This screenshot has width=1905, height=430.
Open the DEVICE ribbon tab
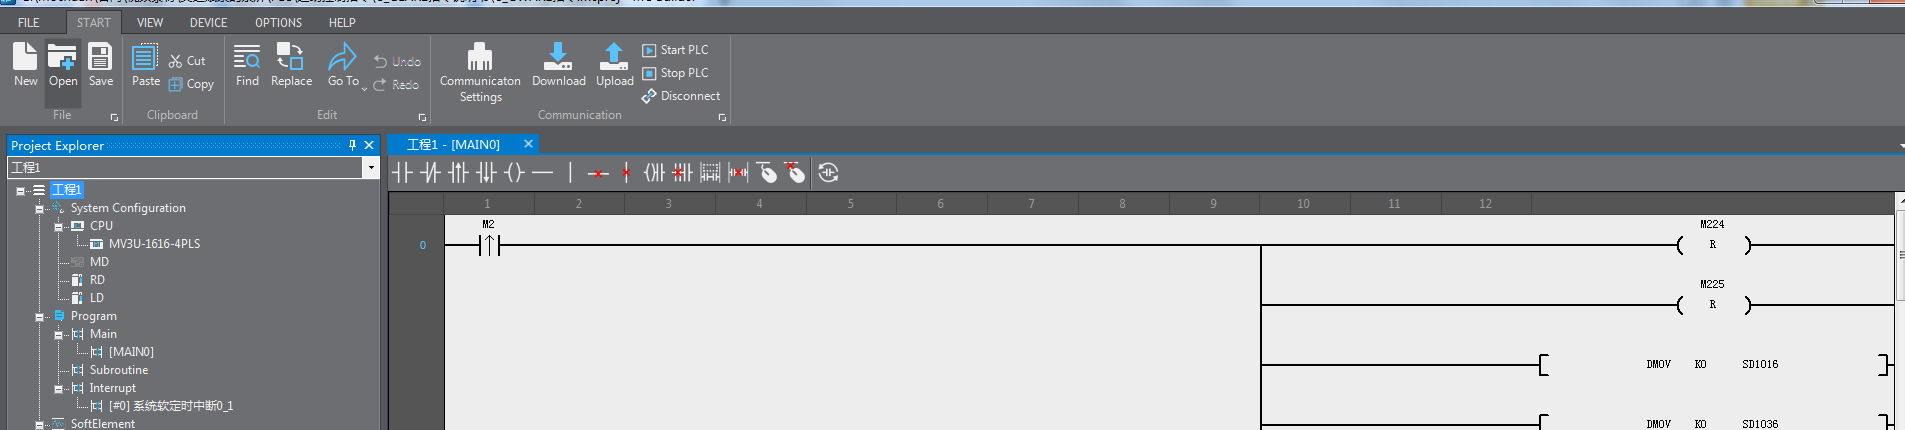point(208,22)
